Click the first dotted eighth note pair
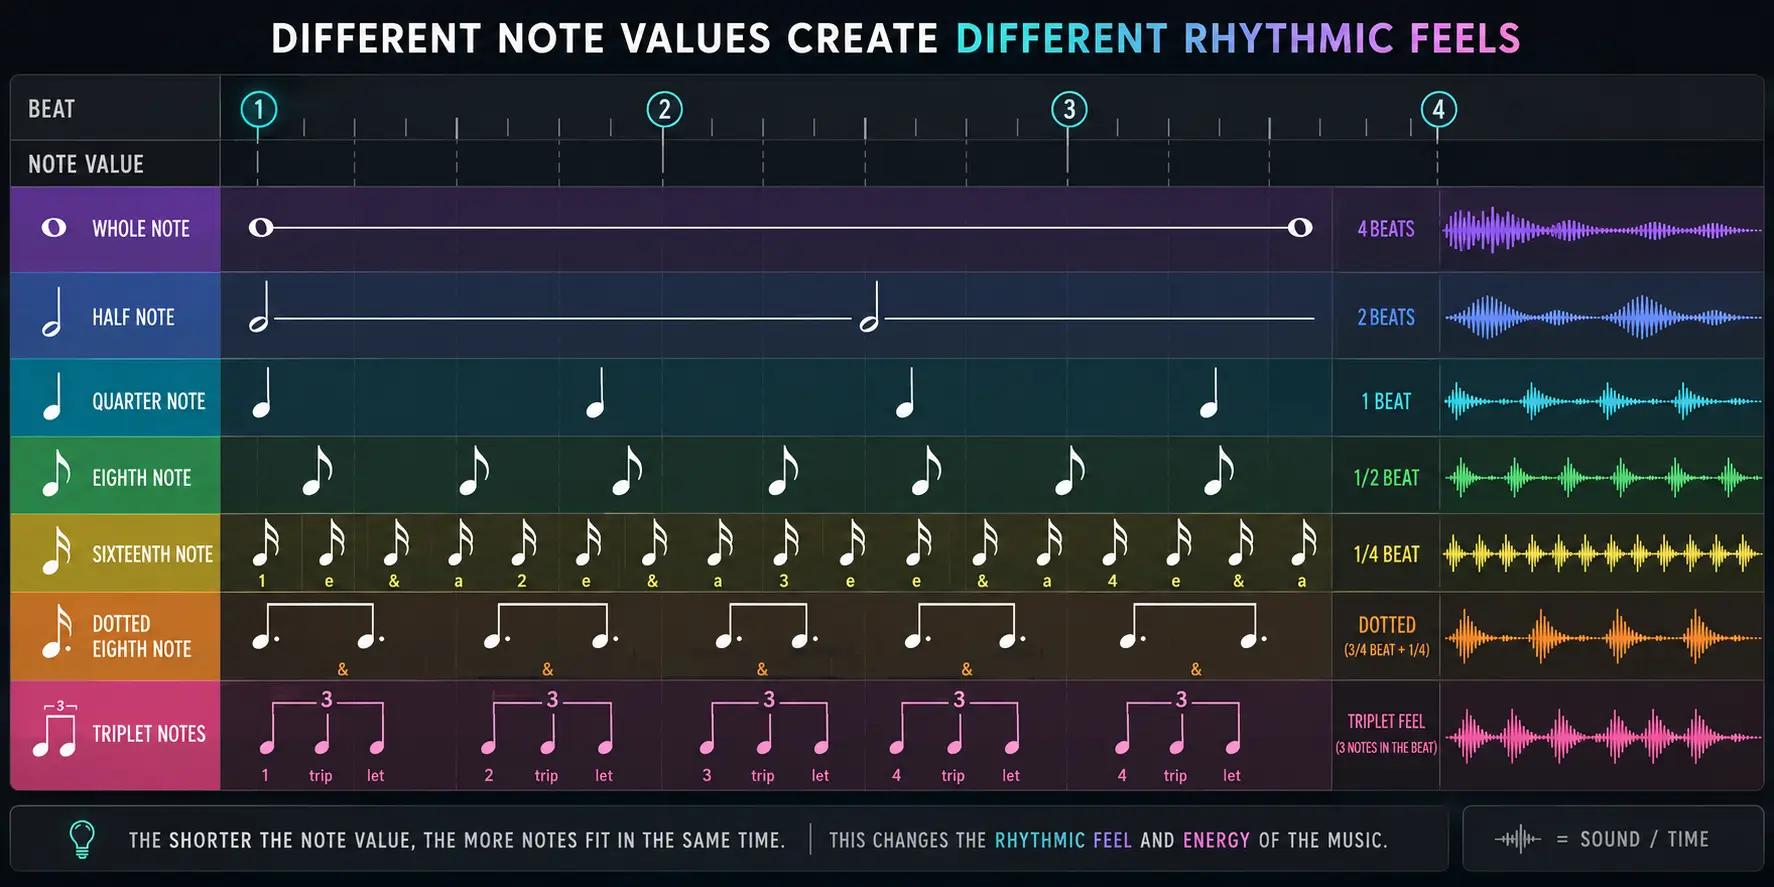 pyautogui.click(x=318, y=627)
